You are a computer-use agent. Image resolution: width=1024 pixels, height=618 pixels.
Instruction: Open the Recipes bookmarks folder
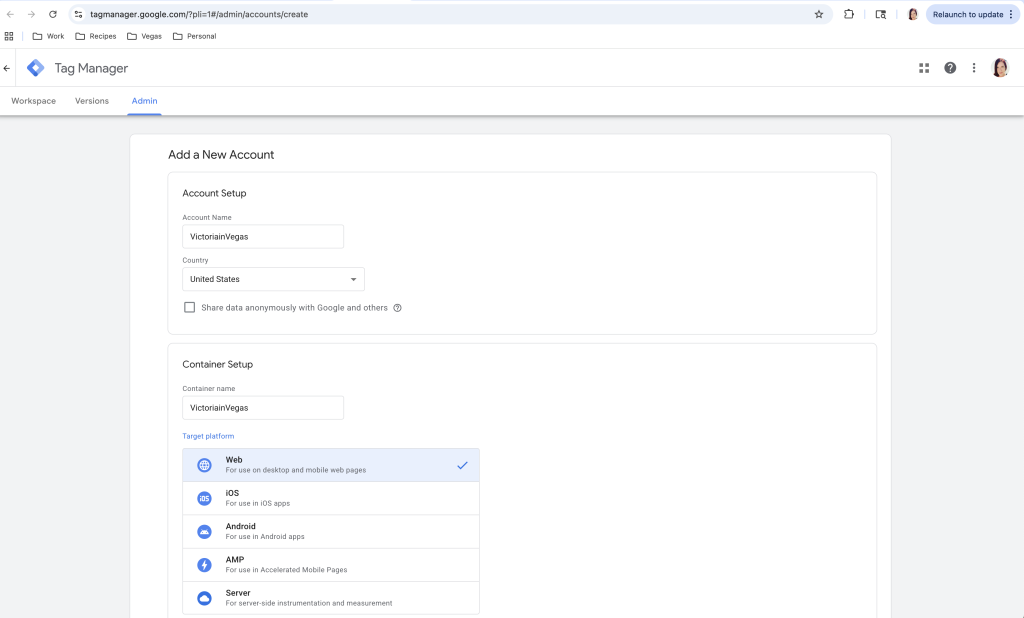pos(95,36)
